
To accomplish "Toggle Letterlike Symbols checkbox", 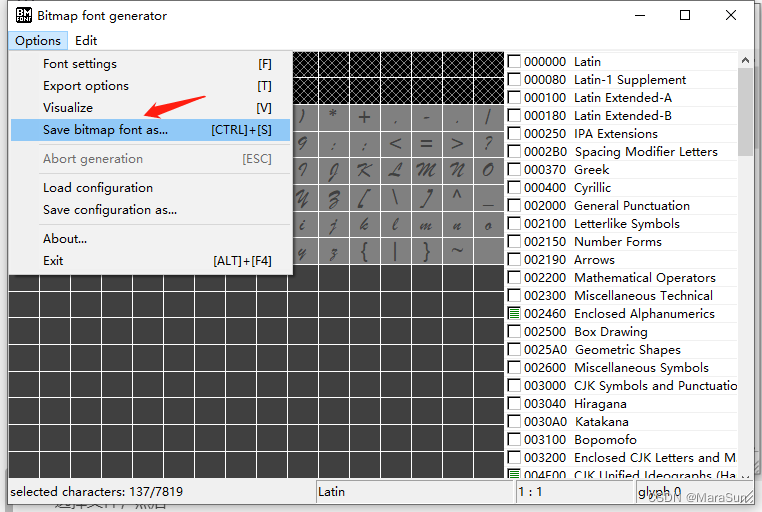I will 514,223.
